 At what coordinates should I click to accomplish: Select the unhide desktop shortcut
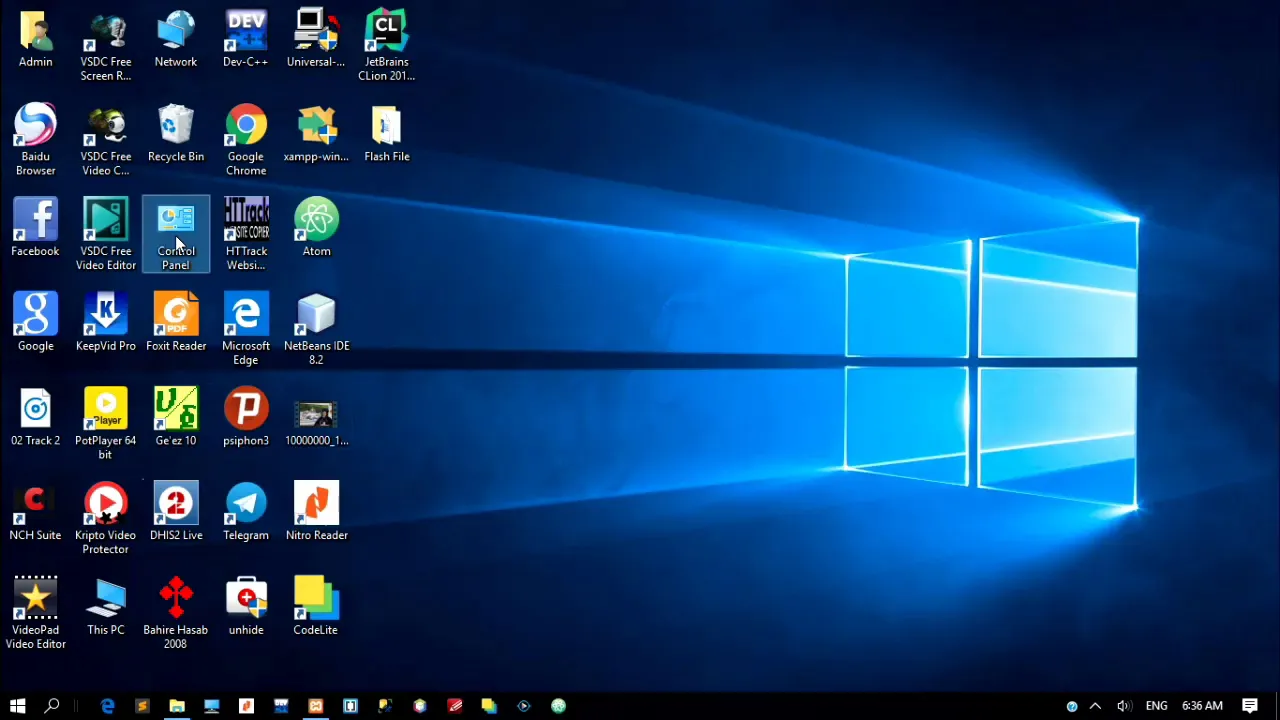[x=246, y=607]
